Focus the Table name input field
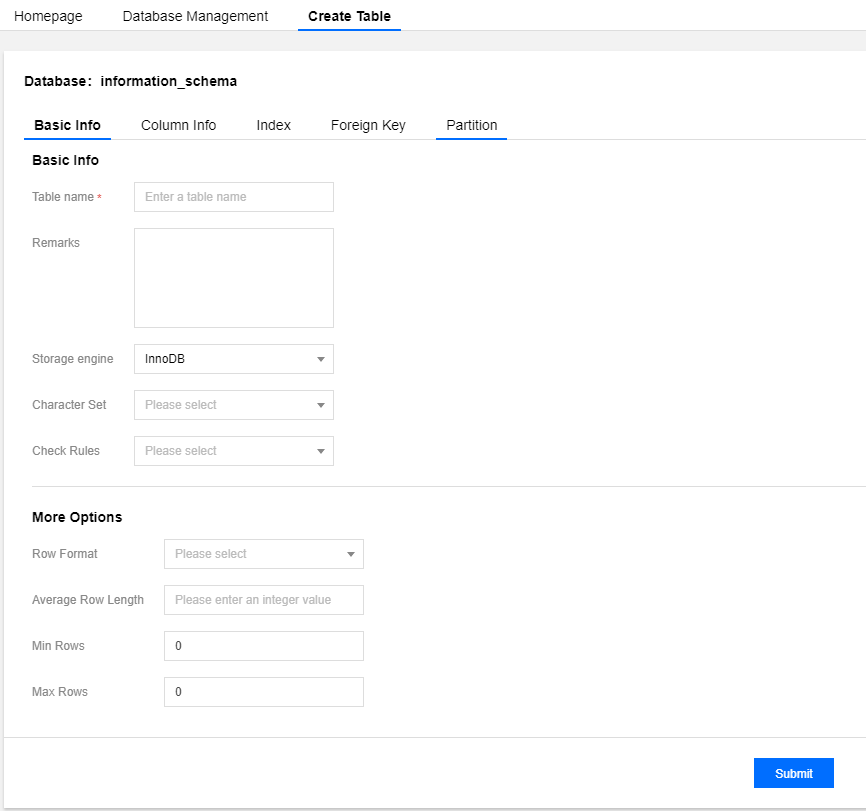Image resolution: width=866 pixels, height=811 pixels. (233, 197)
